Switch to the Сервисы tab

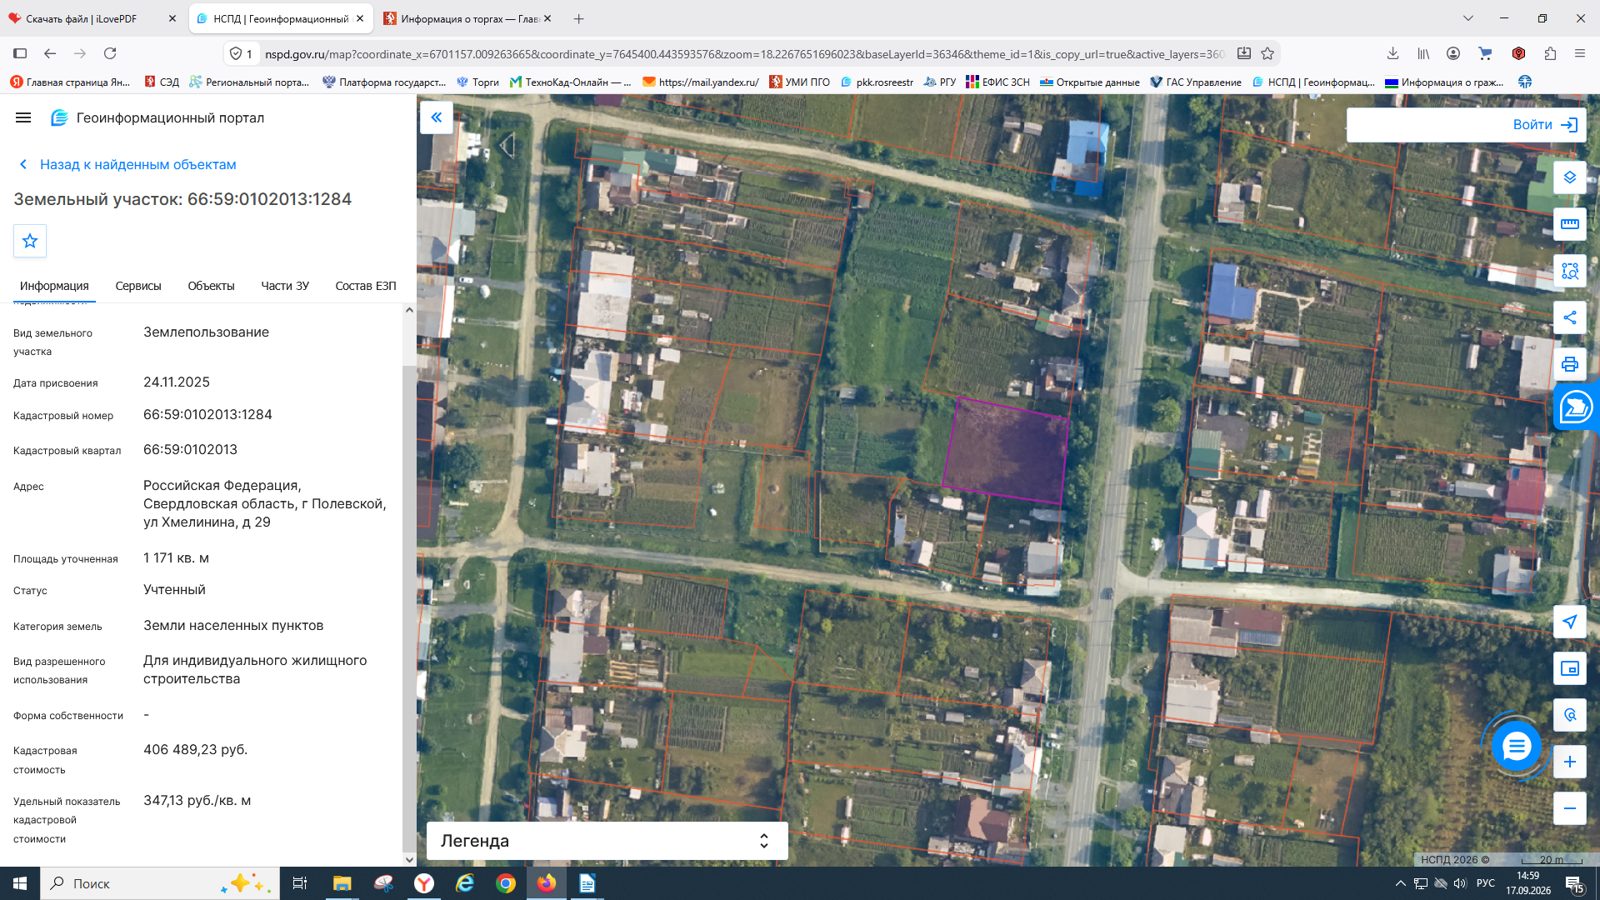tap(138, 286)
